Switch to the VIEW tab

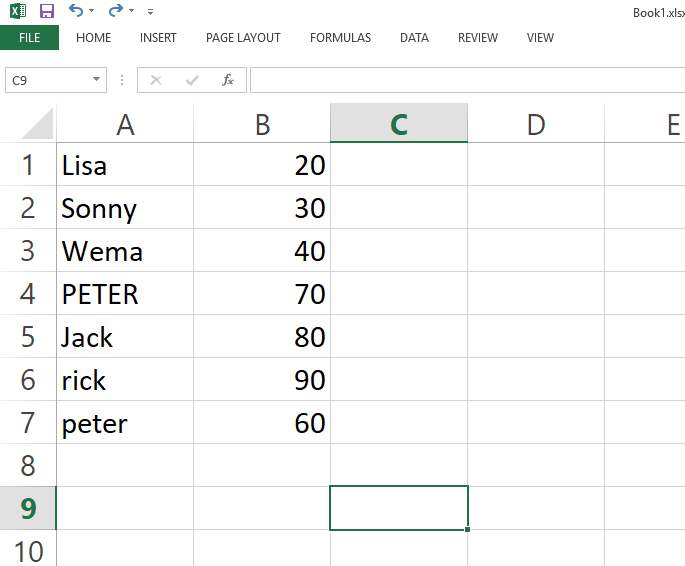tap(540, 38)
